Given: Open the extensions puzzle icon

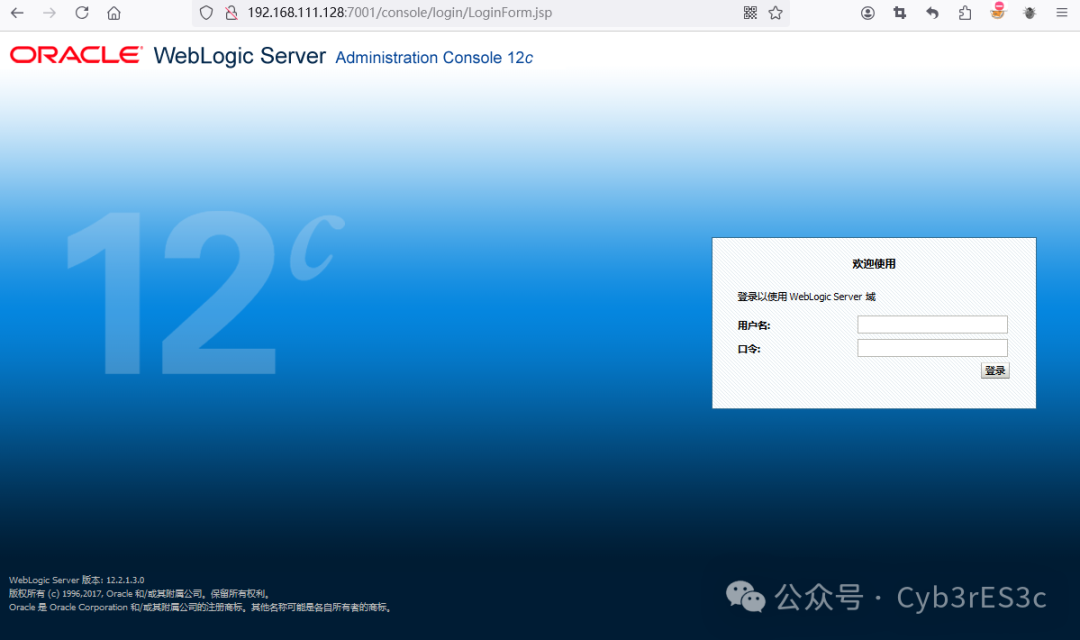Looking at the screenshot, I should (965, 12).
